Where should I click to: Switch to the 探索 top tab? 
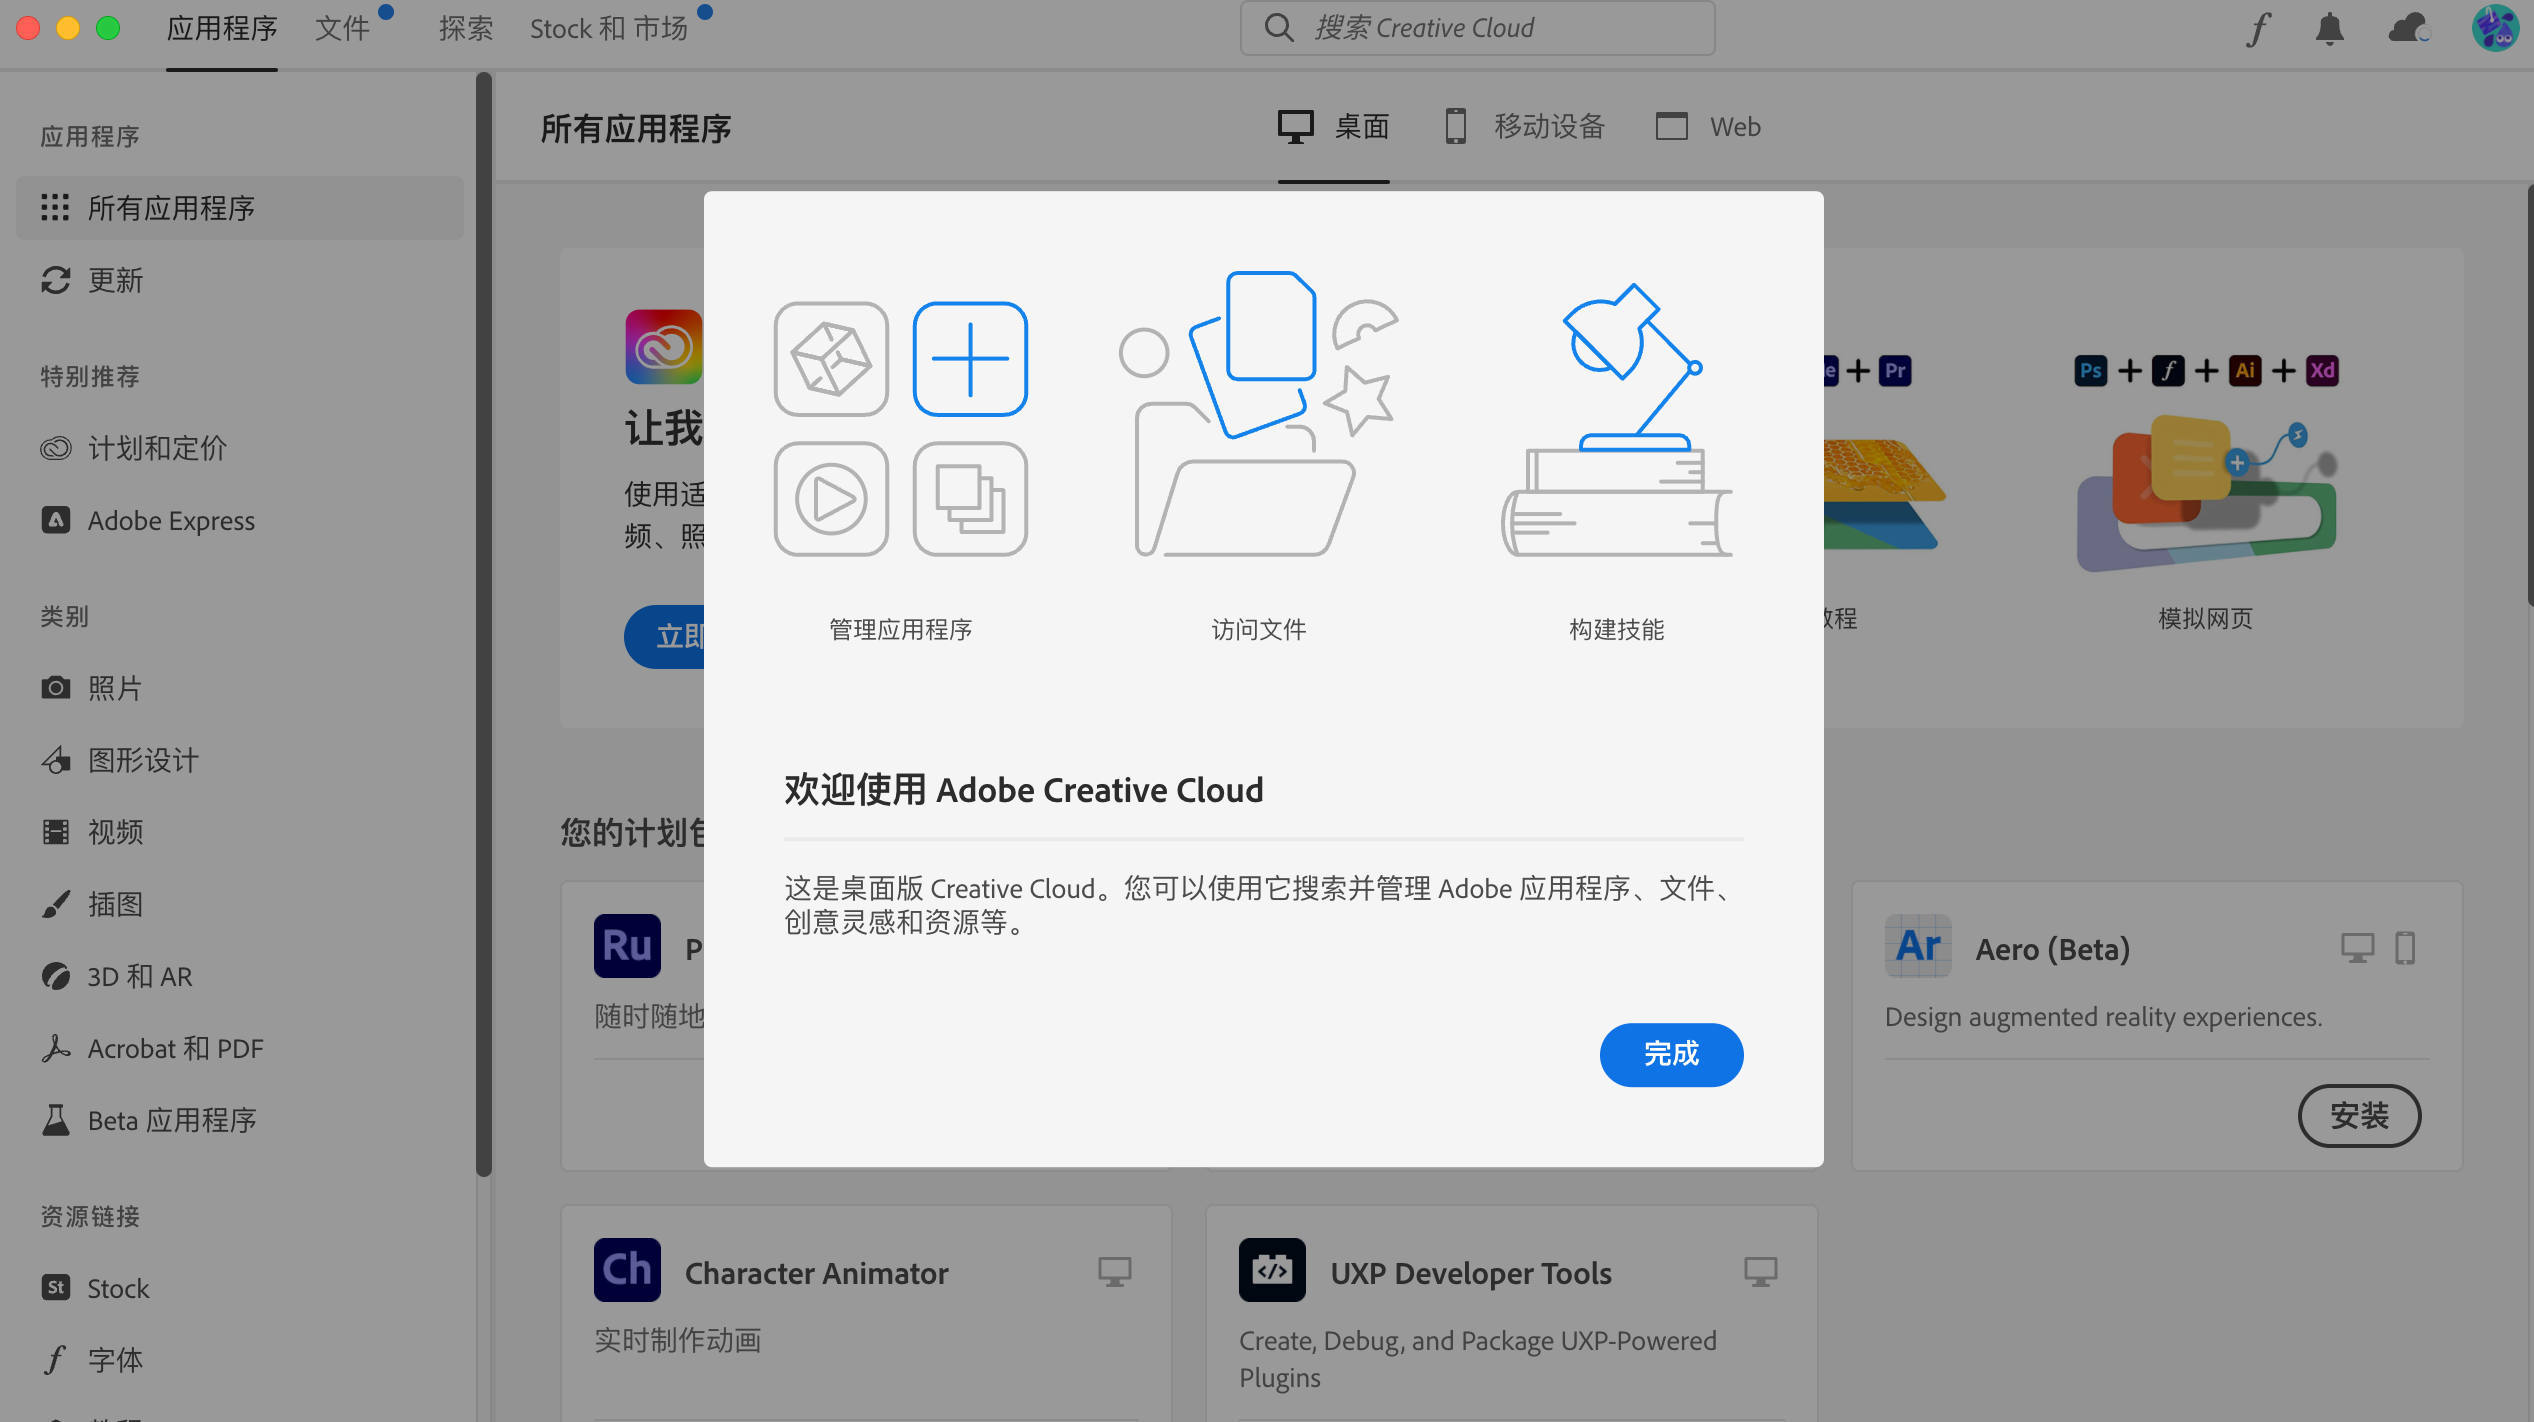[x=466, y=28]
